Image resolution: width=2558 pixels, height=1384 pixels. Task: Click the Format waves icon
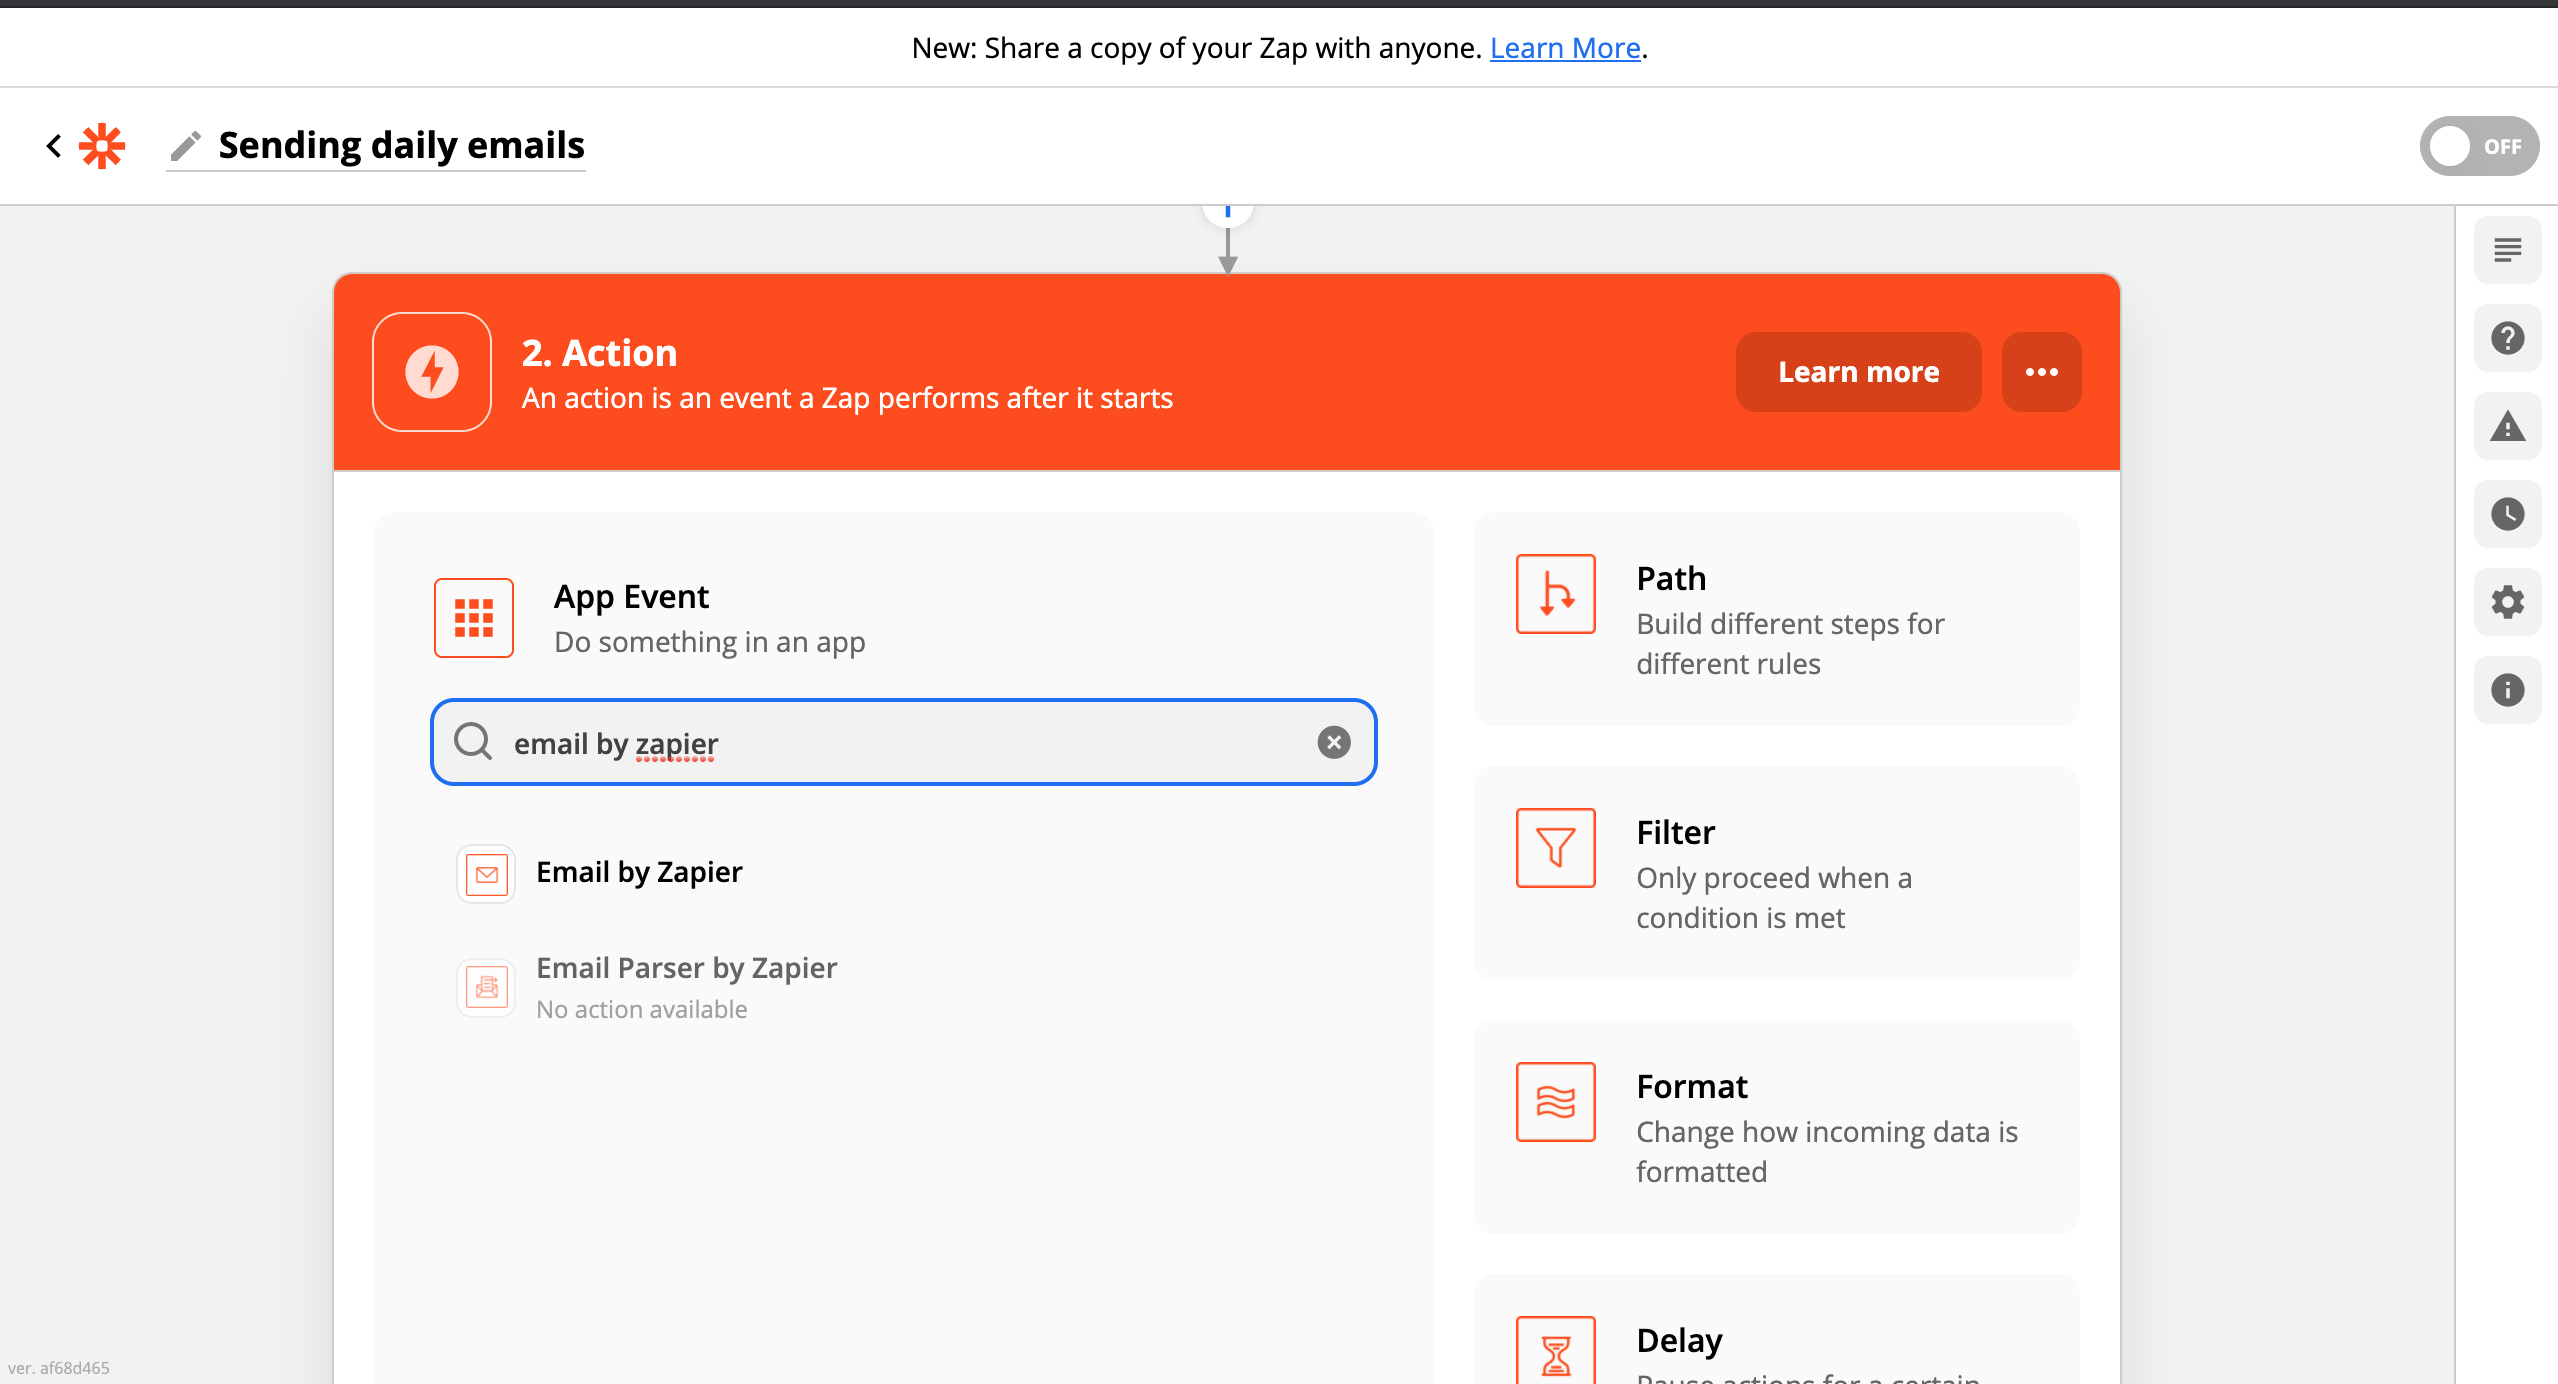click(1556, 1102)
